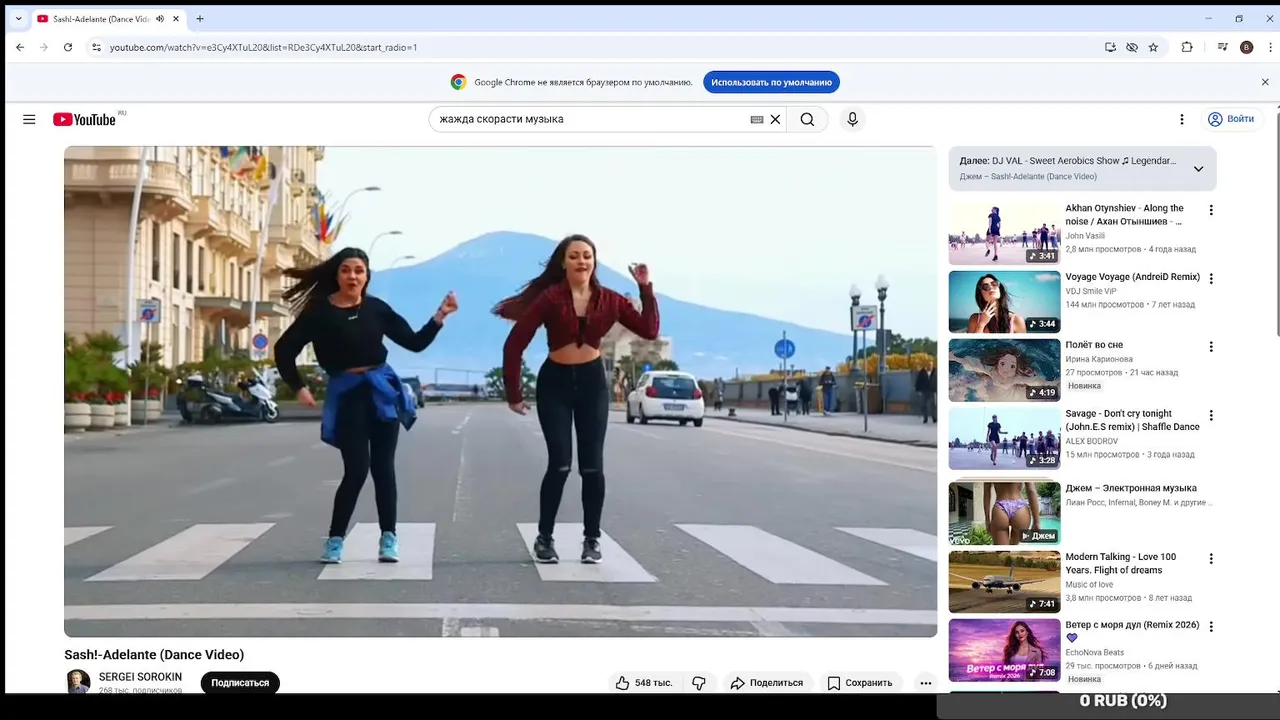The image size is (1280, 720).
Task: Open Полёт во сне video title
Action: 1094,345
